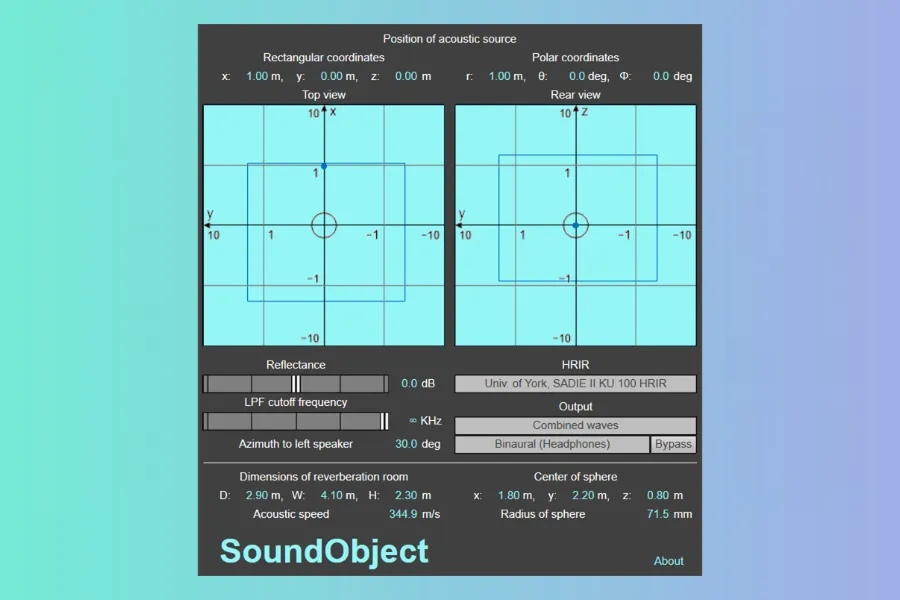
Task: Click the blue source dot in Rear view
Action: pyautogui.click(x=575, y=226)
